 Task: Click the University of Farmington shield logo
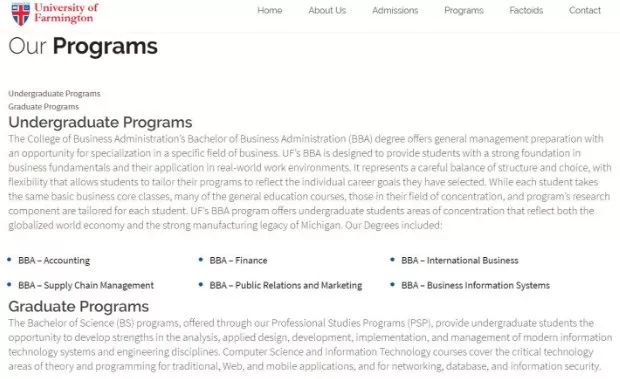21,13
